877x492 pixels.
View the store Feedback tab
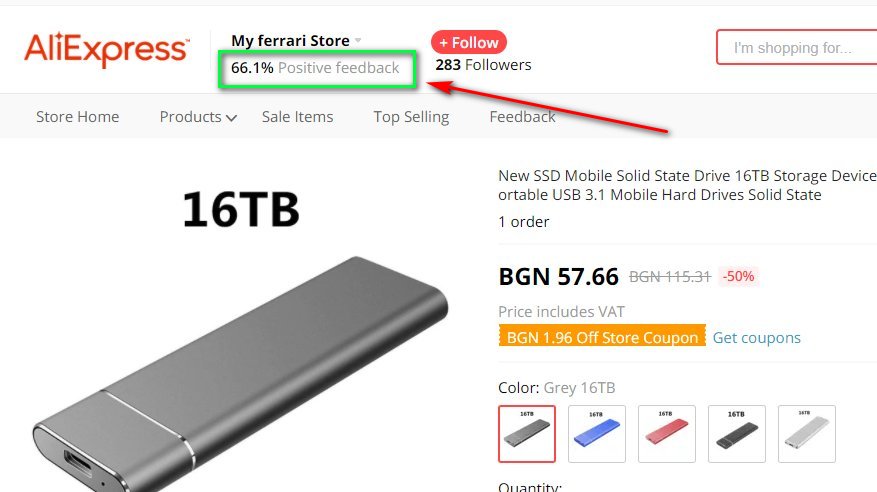coord(522,116)
